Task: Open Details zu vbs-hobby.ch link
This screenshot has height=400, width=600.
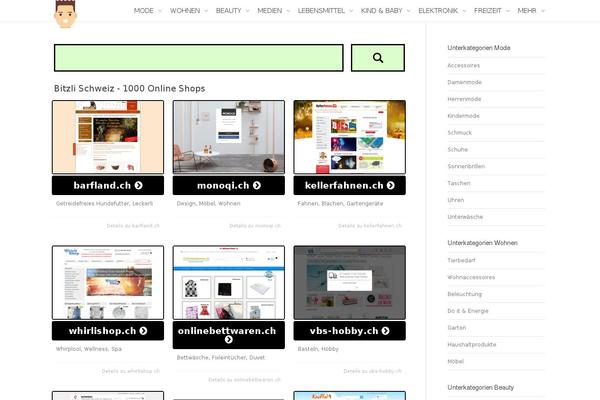Action: 373,371
